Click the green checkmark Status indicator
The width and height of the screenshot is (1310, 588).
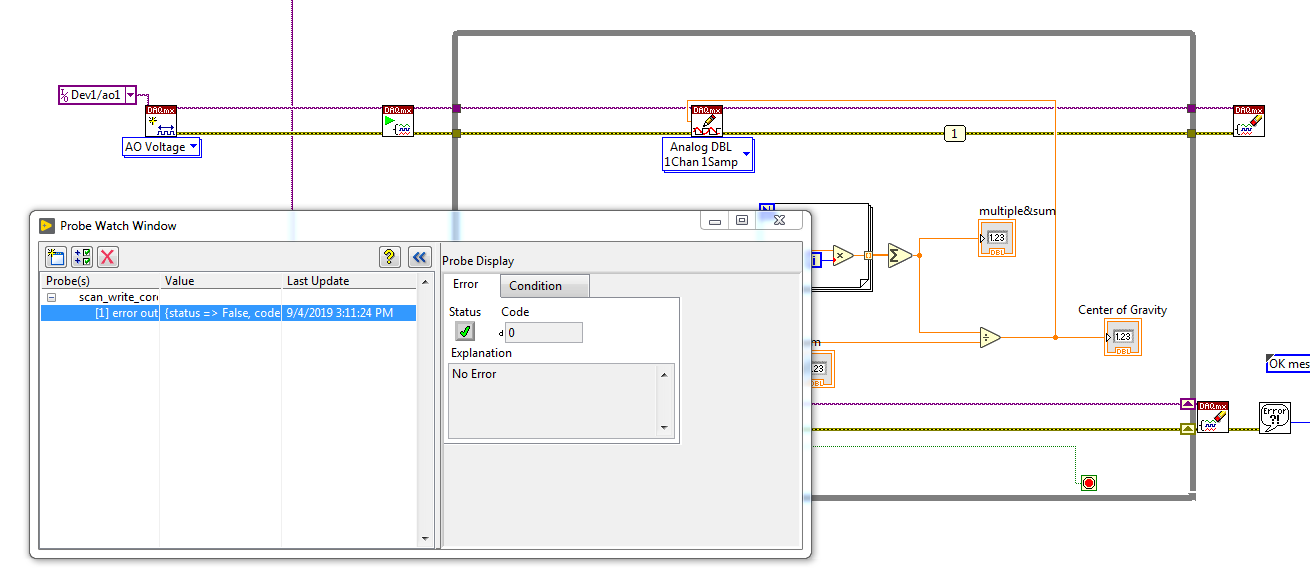(465, 333)
